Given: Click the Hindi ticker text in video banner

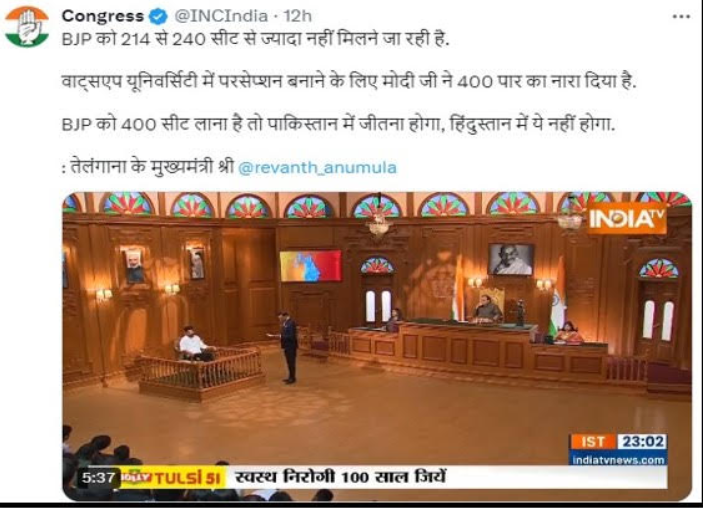Looking at the screenshot, I should coord(341,477).
